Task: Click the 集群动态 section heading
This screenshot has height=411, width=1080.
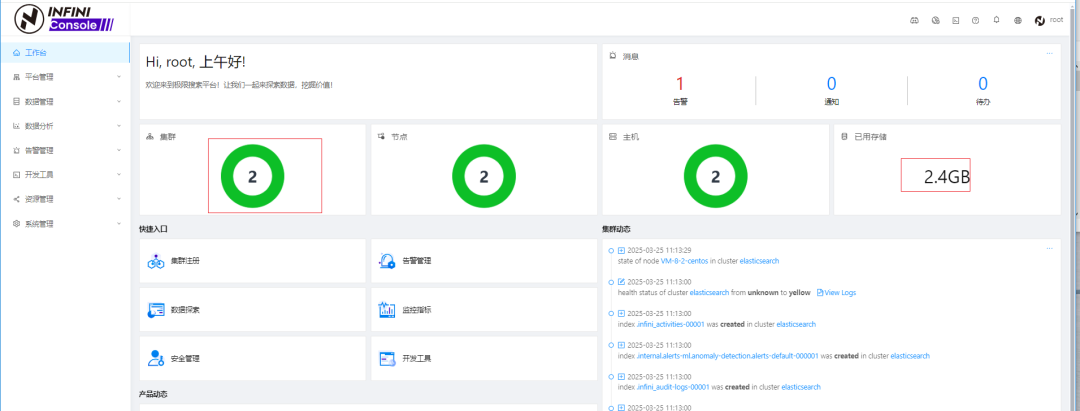Action: pos(616,228)
